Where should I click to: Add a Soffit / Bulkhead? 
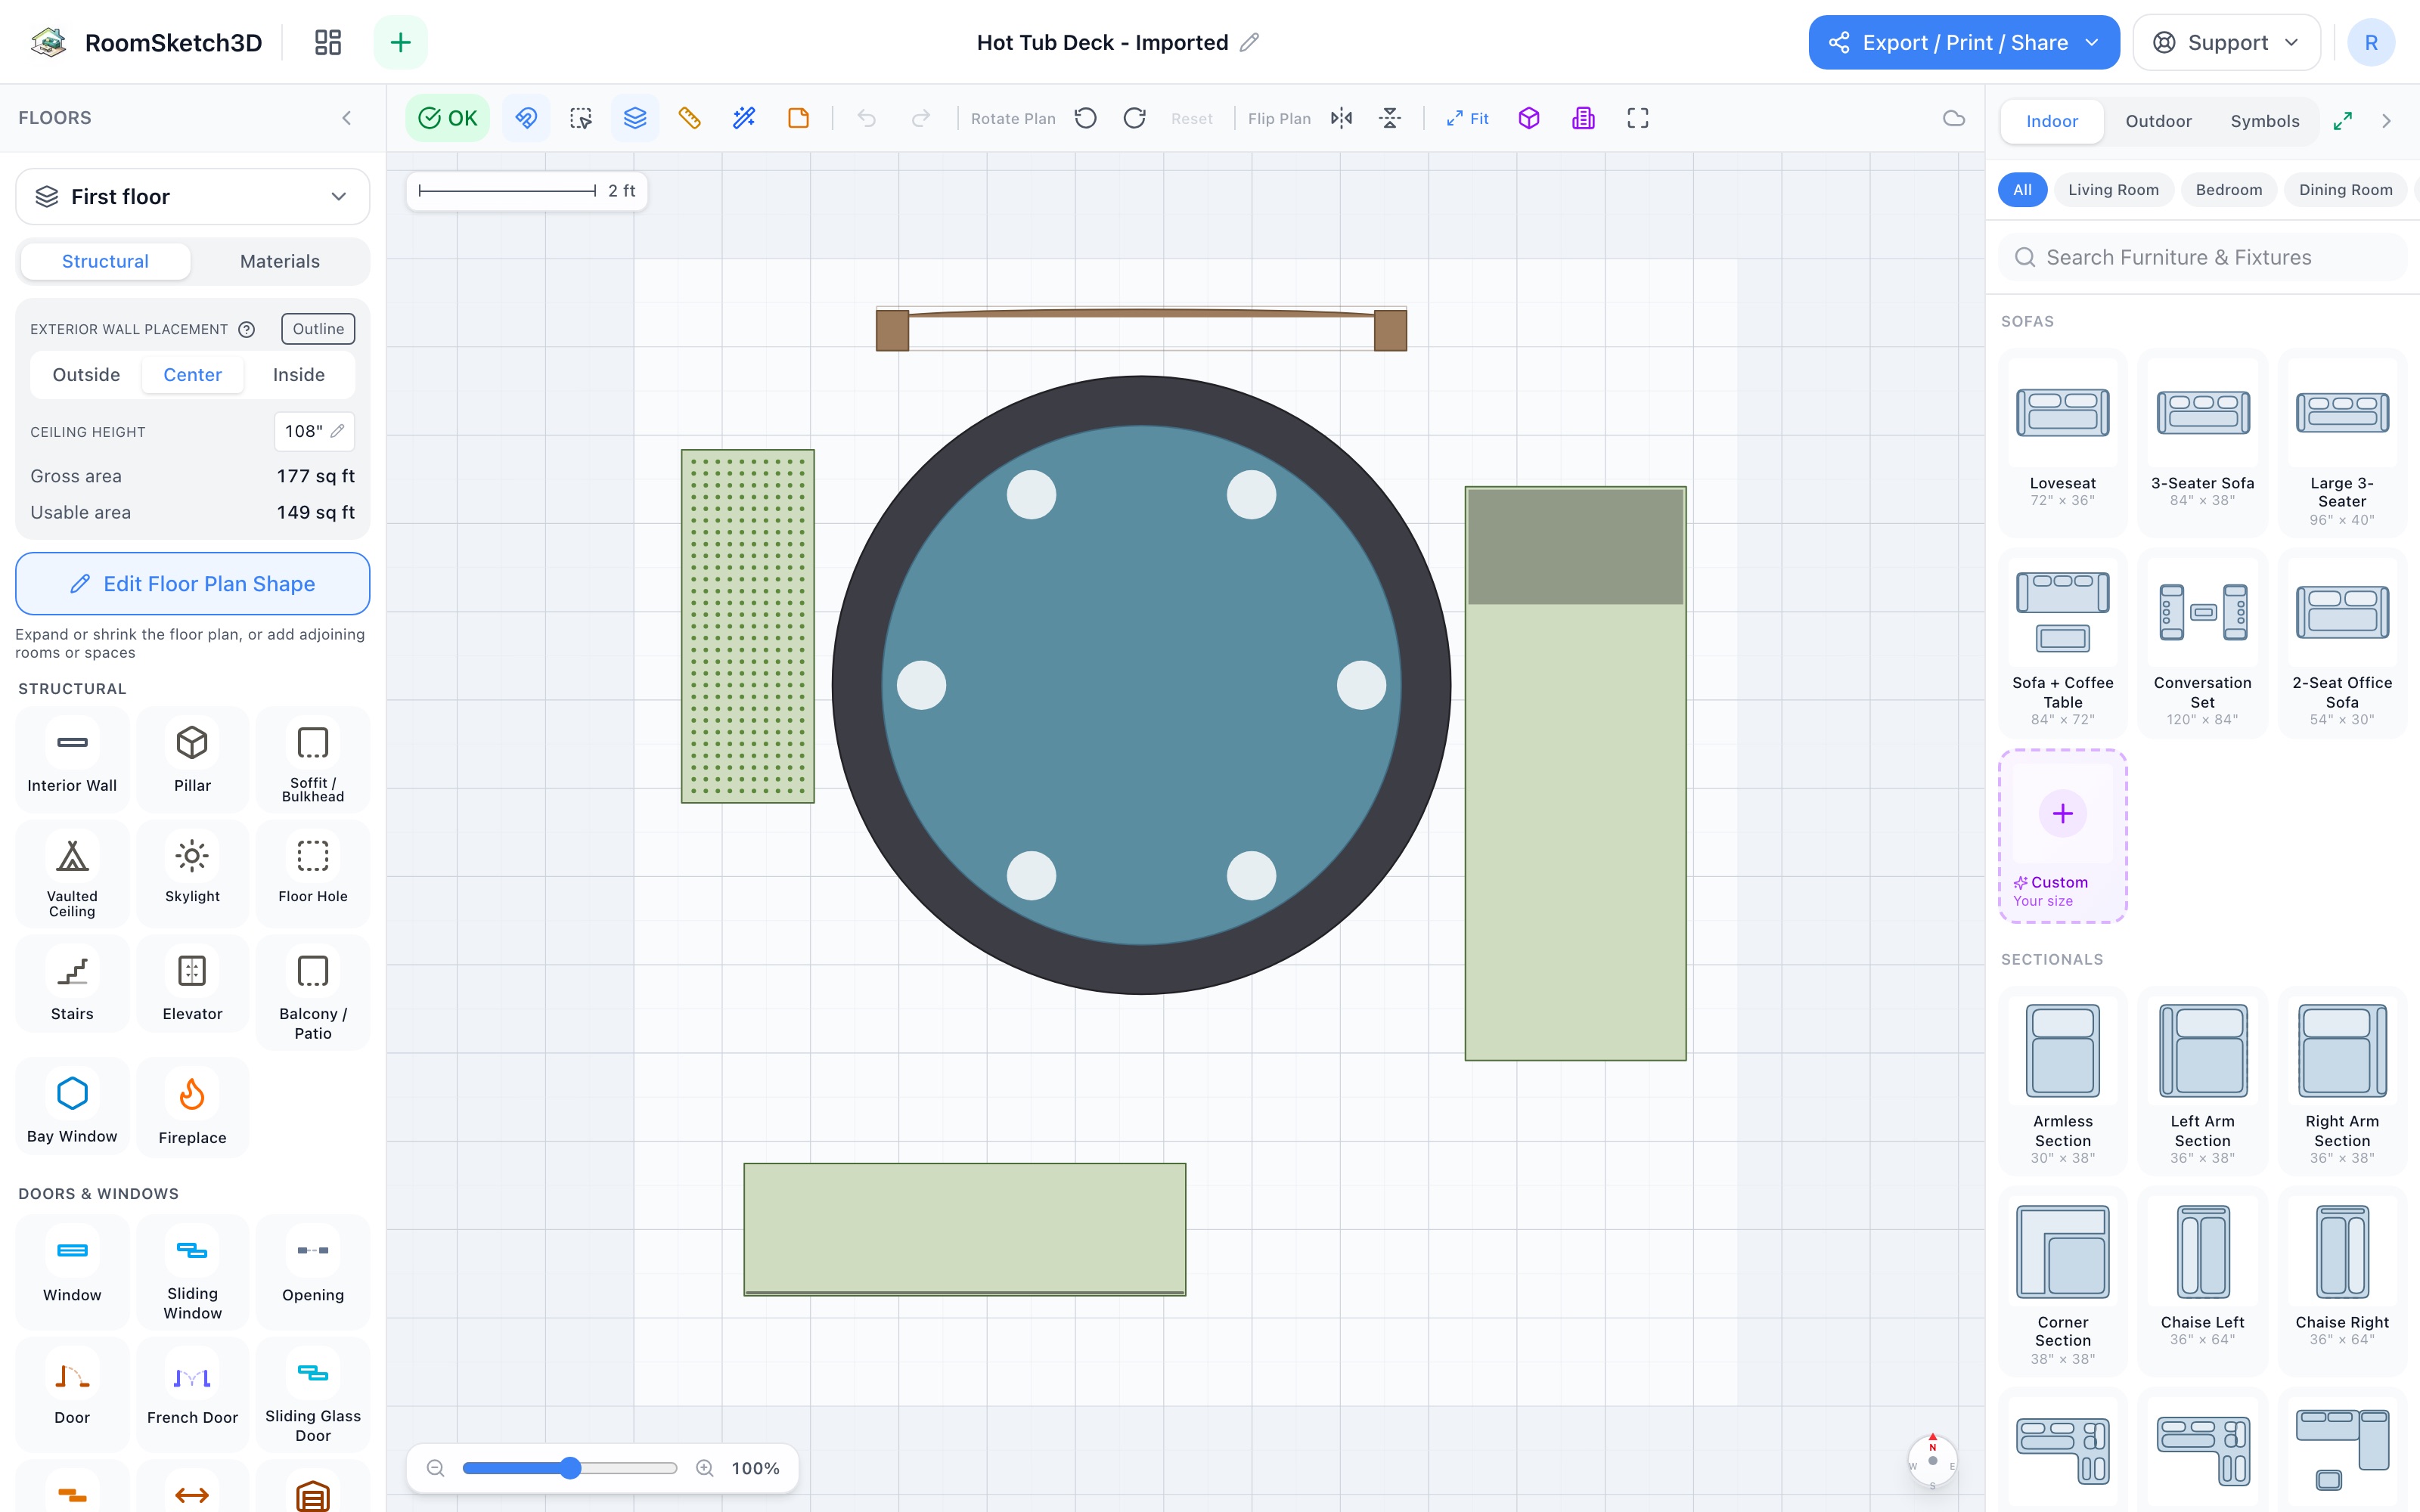click(x=313, y=759)
